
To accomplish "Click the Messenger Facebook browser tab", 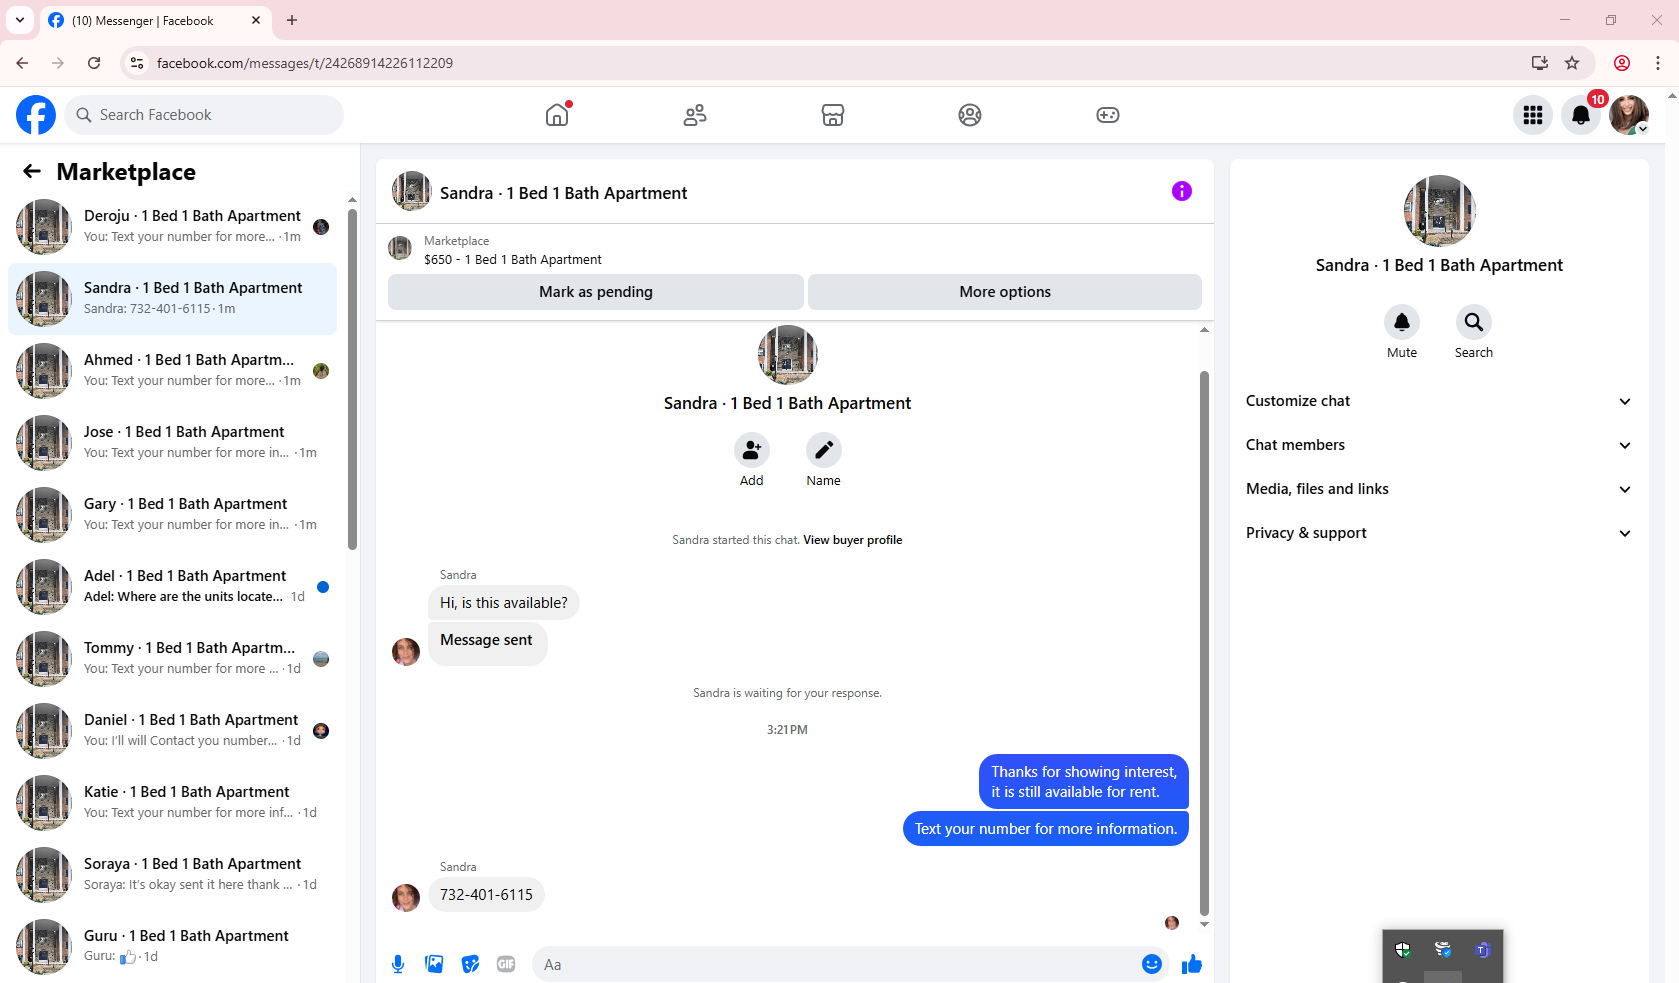I will click(155, 20).
